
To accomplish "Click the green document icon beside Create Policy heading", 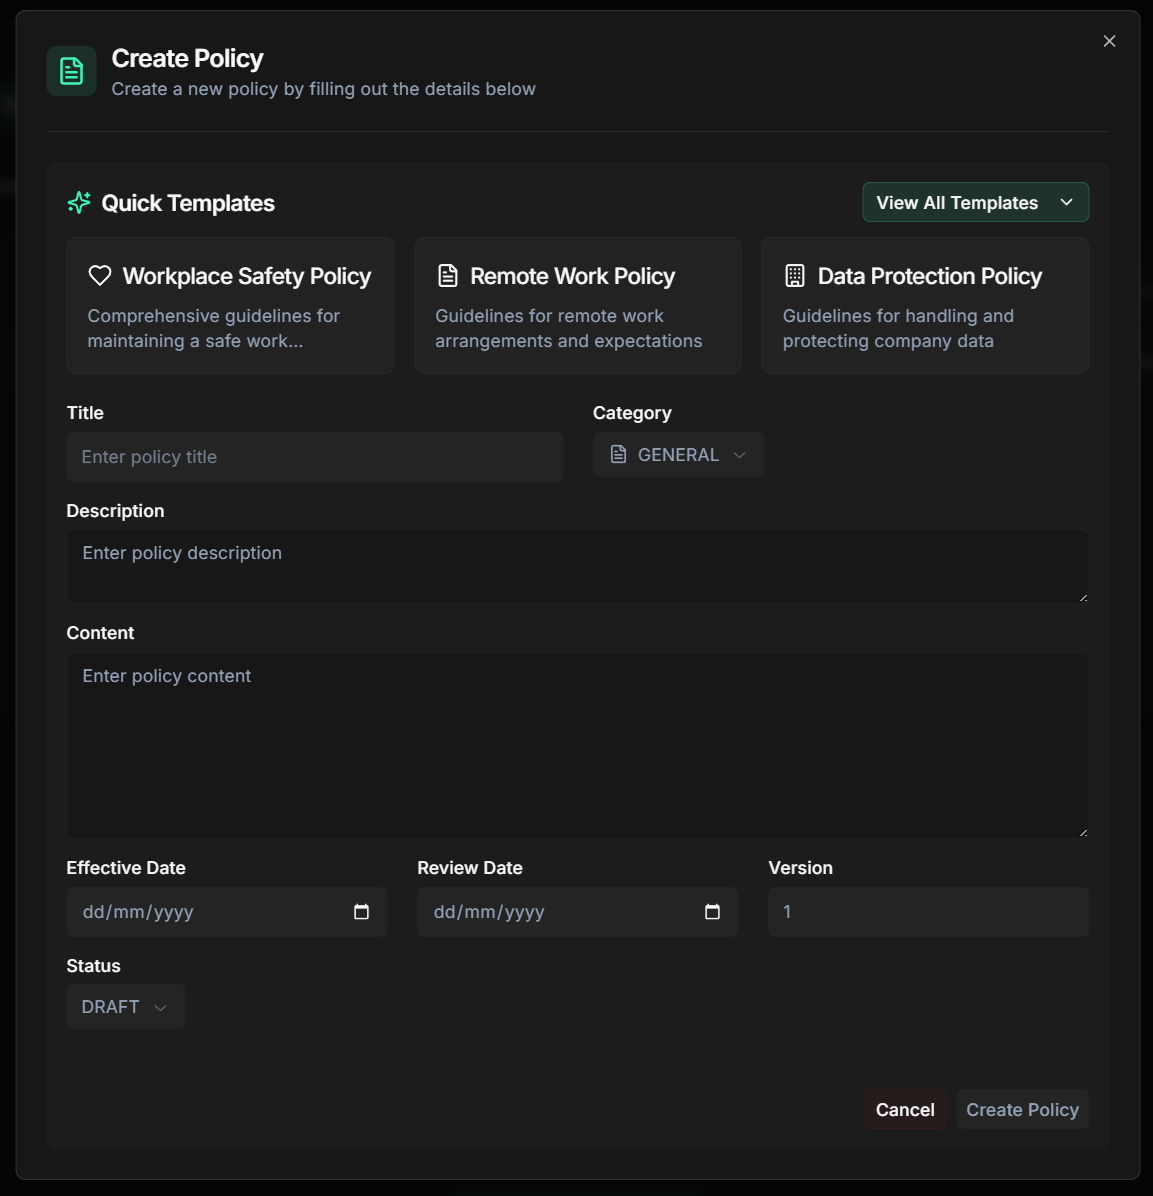I will (x=70, y=71).
